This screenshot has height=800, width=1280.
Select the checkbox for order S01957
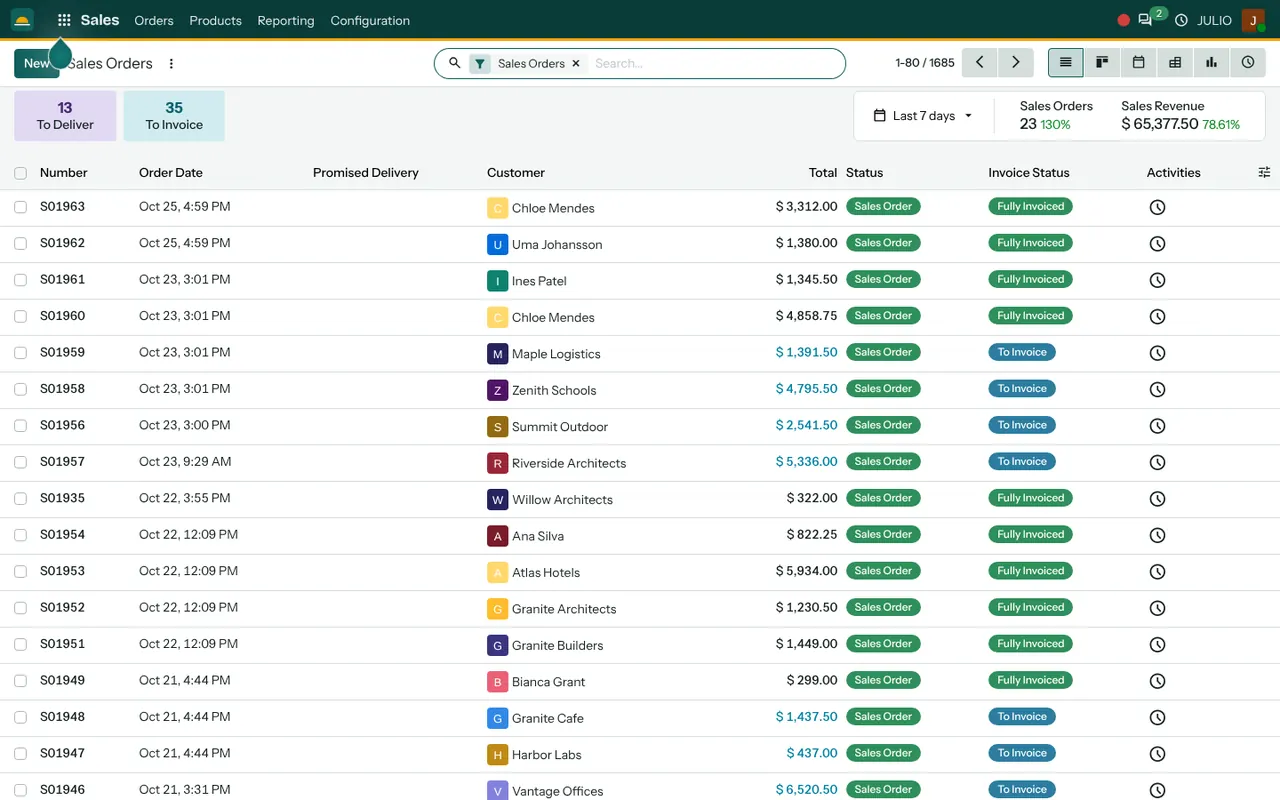click(20, 462)
